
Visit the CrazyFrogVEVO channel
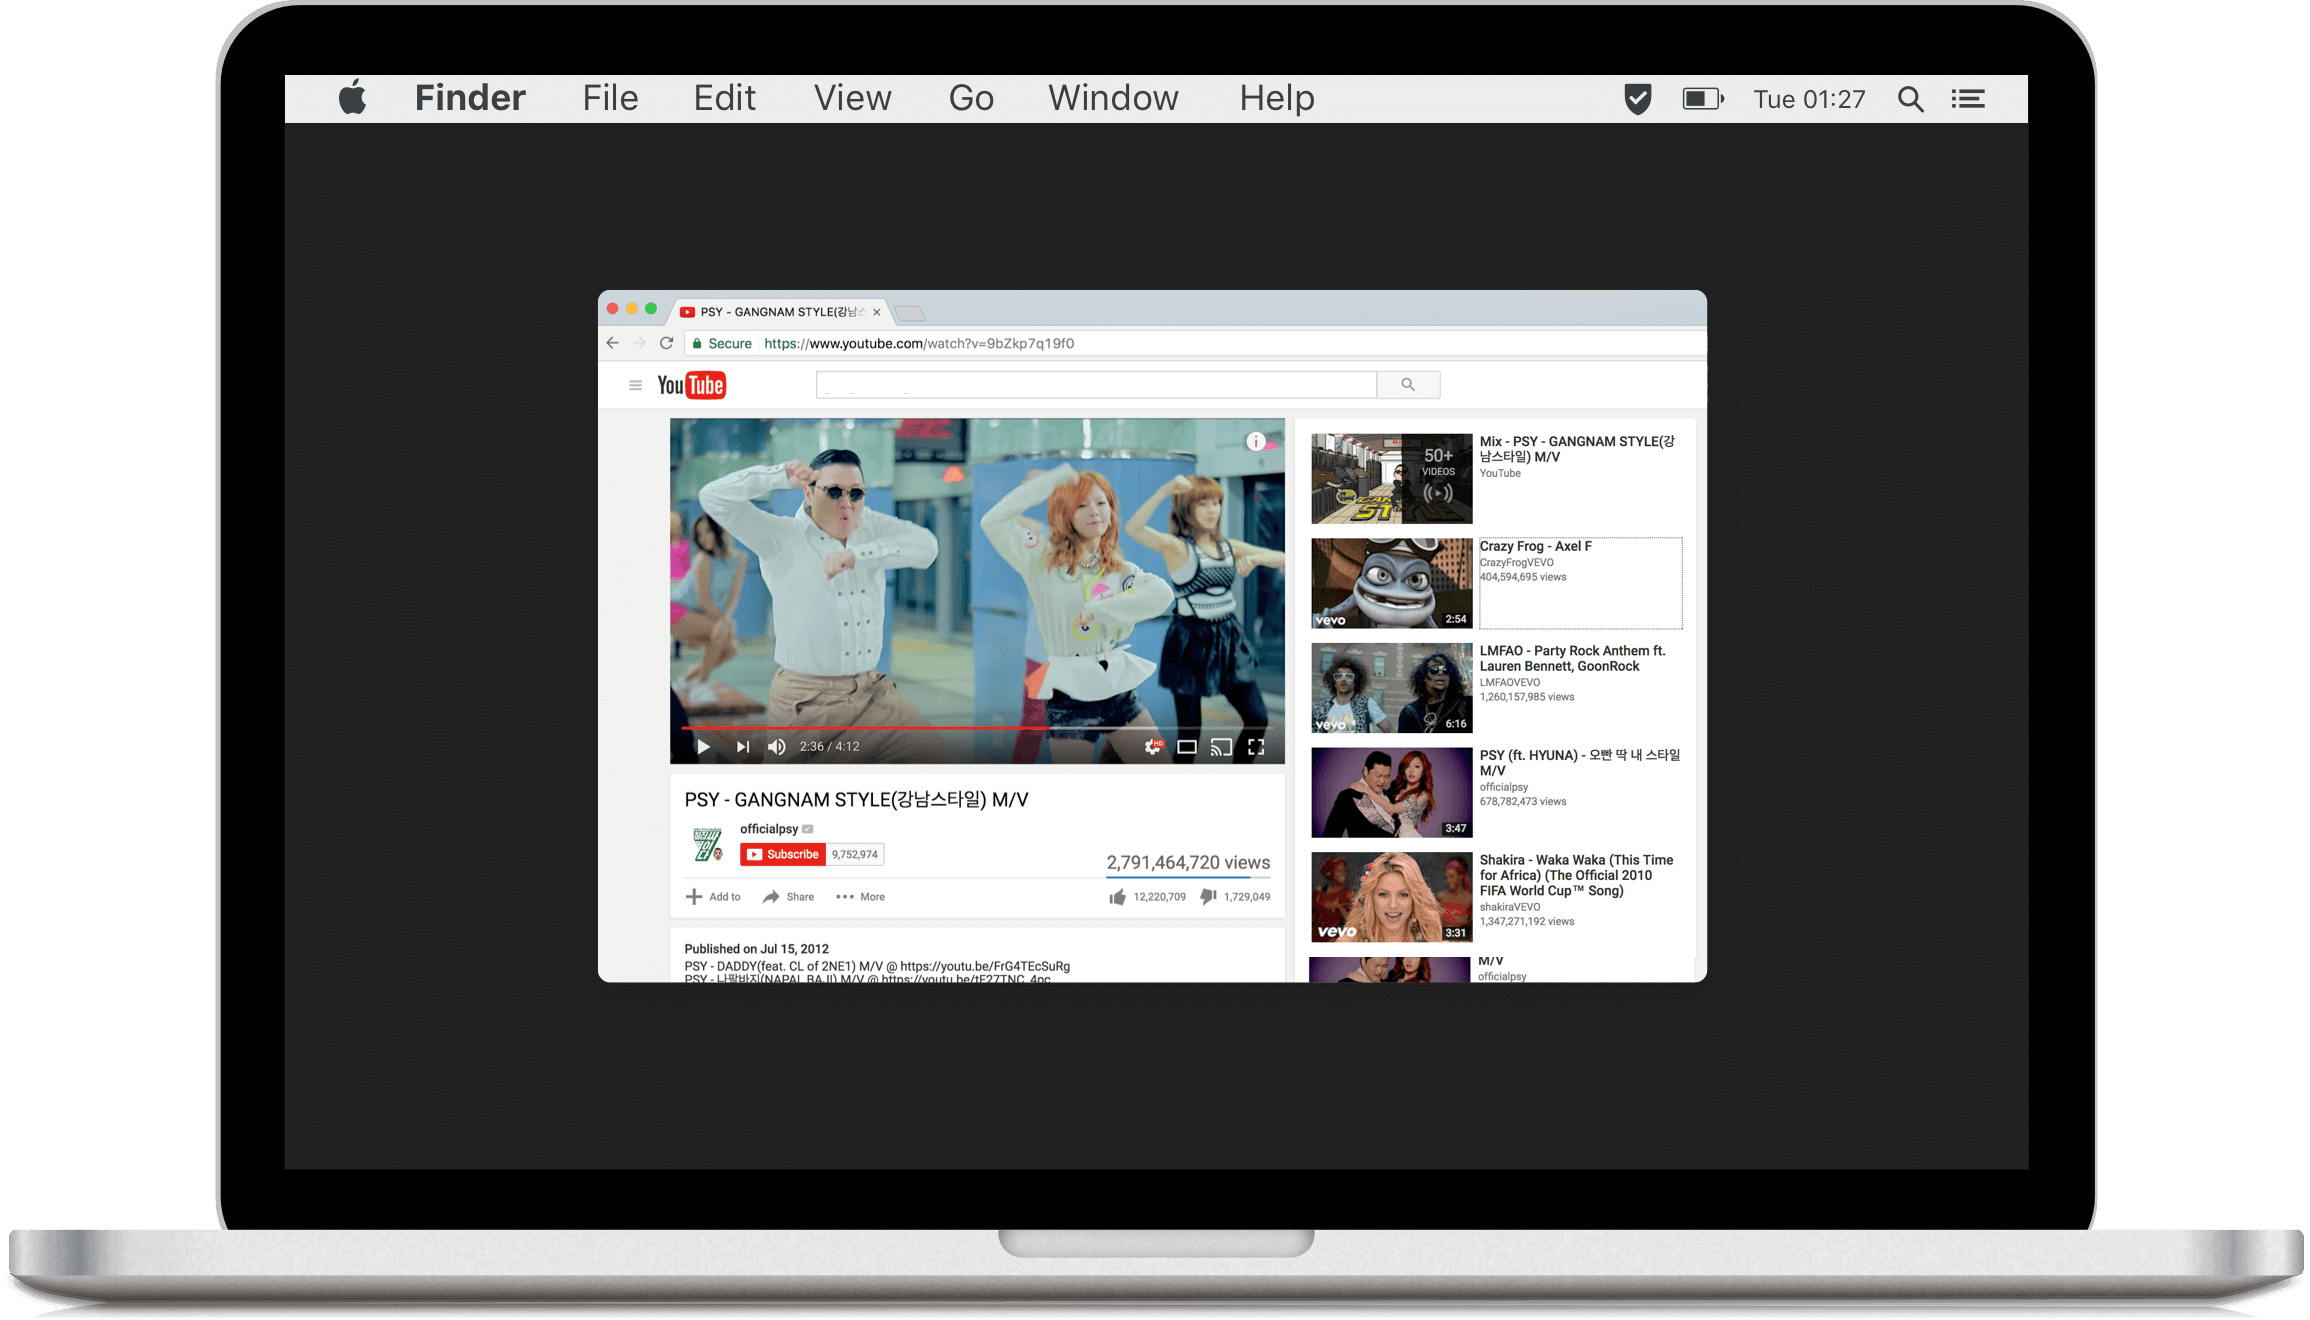1517,562
